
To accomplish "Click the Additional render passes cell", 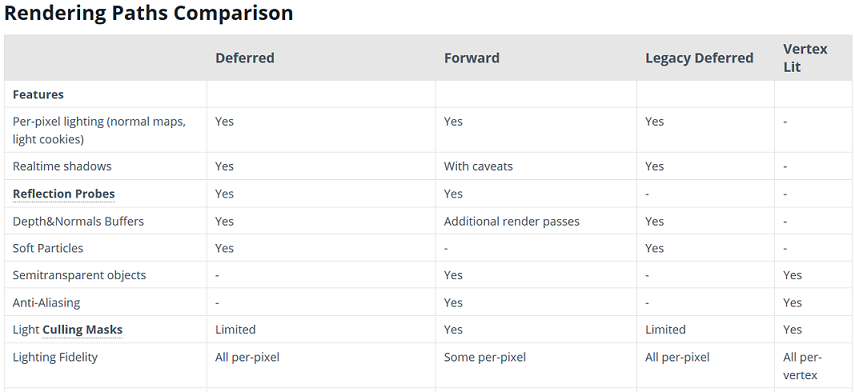I will 511,221.
